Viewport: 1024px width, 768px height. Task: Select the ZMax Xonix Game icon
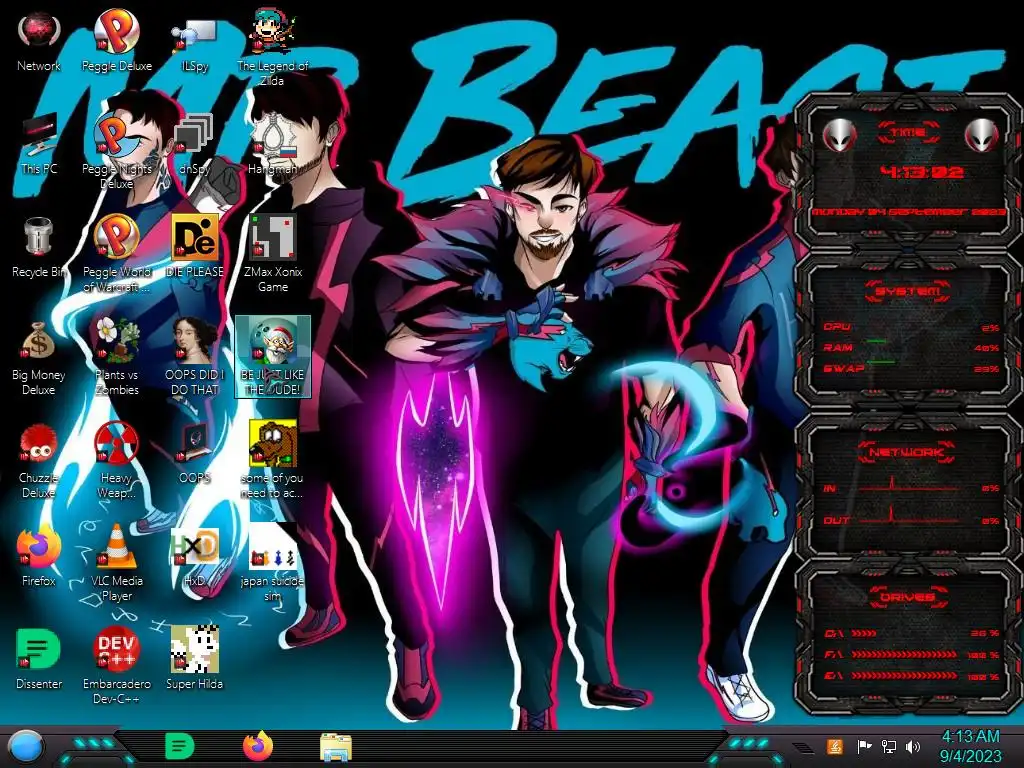click(x=272, y=253)
